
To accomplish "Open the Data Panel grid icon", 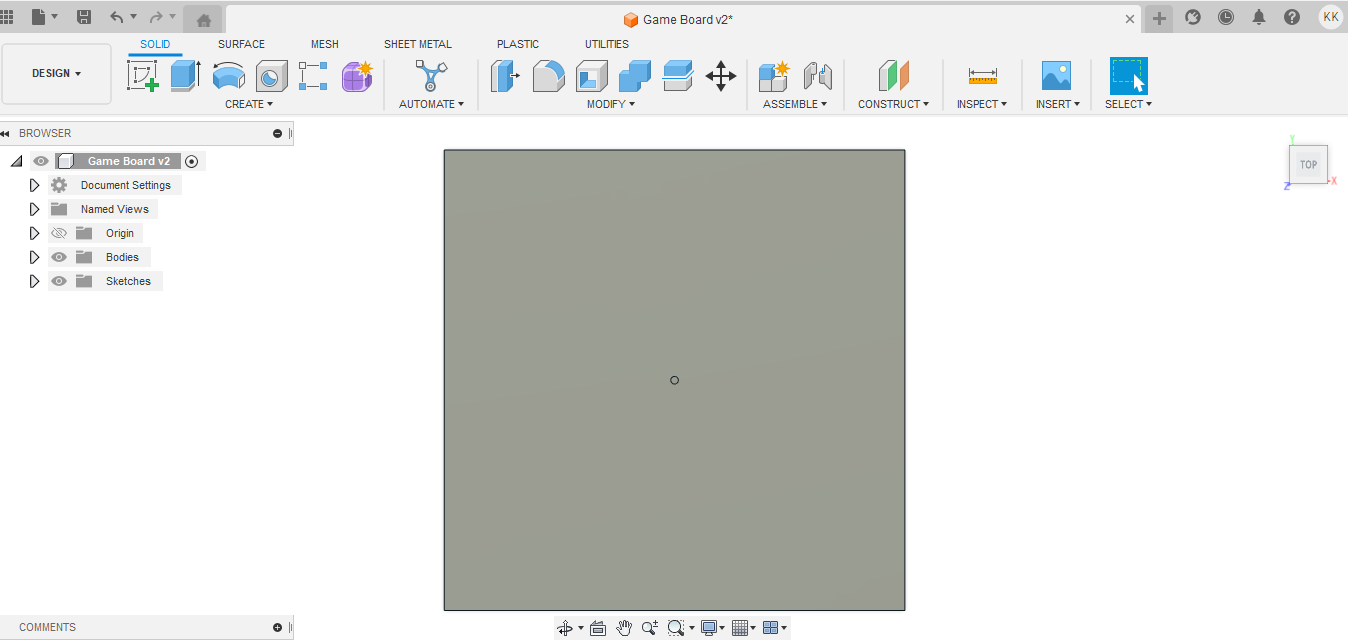I will pos(7,17).
